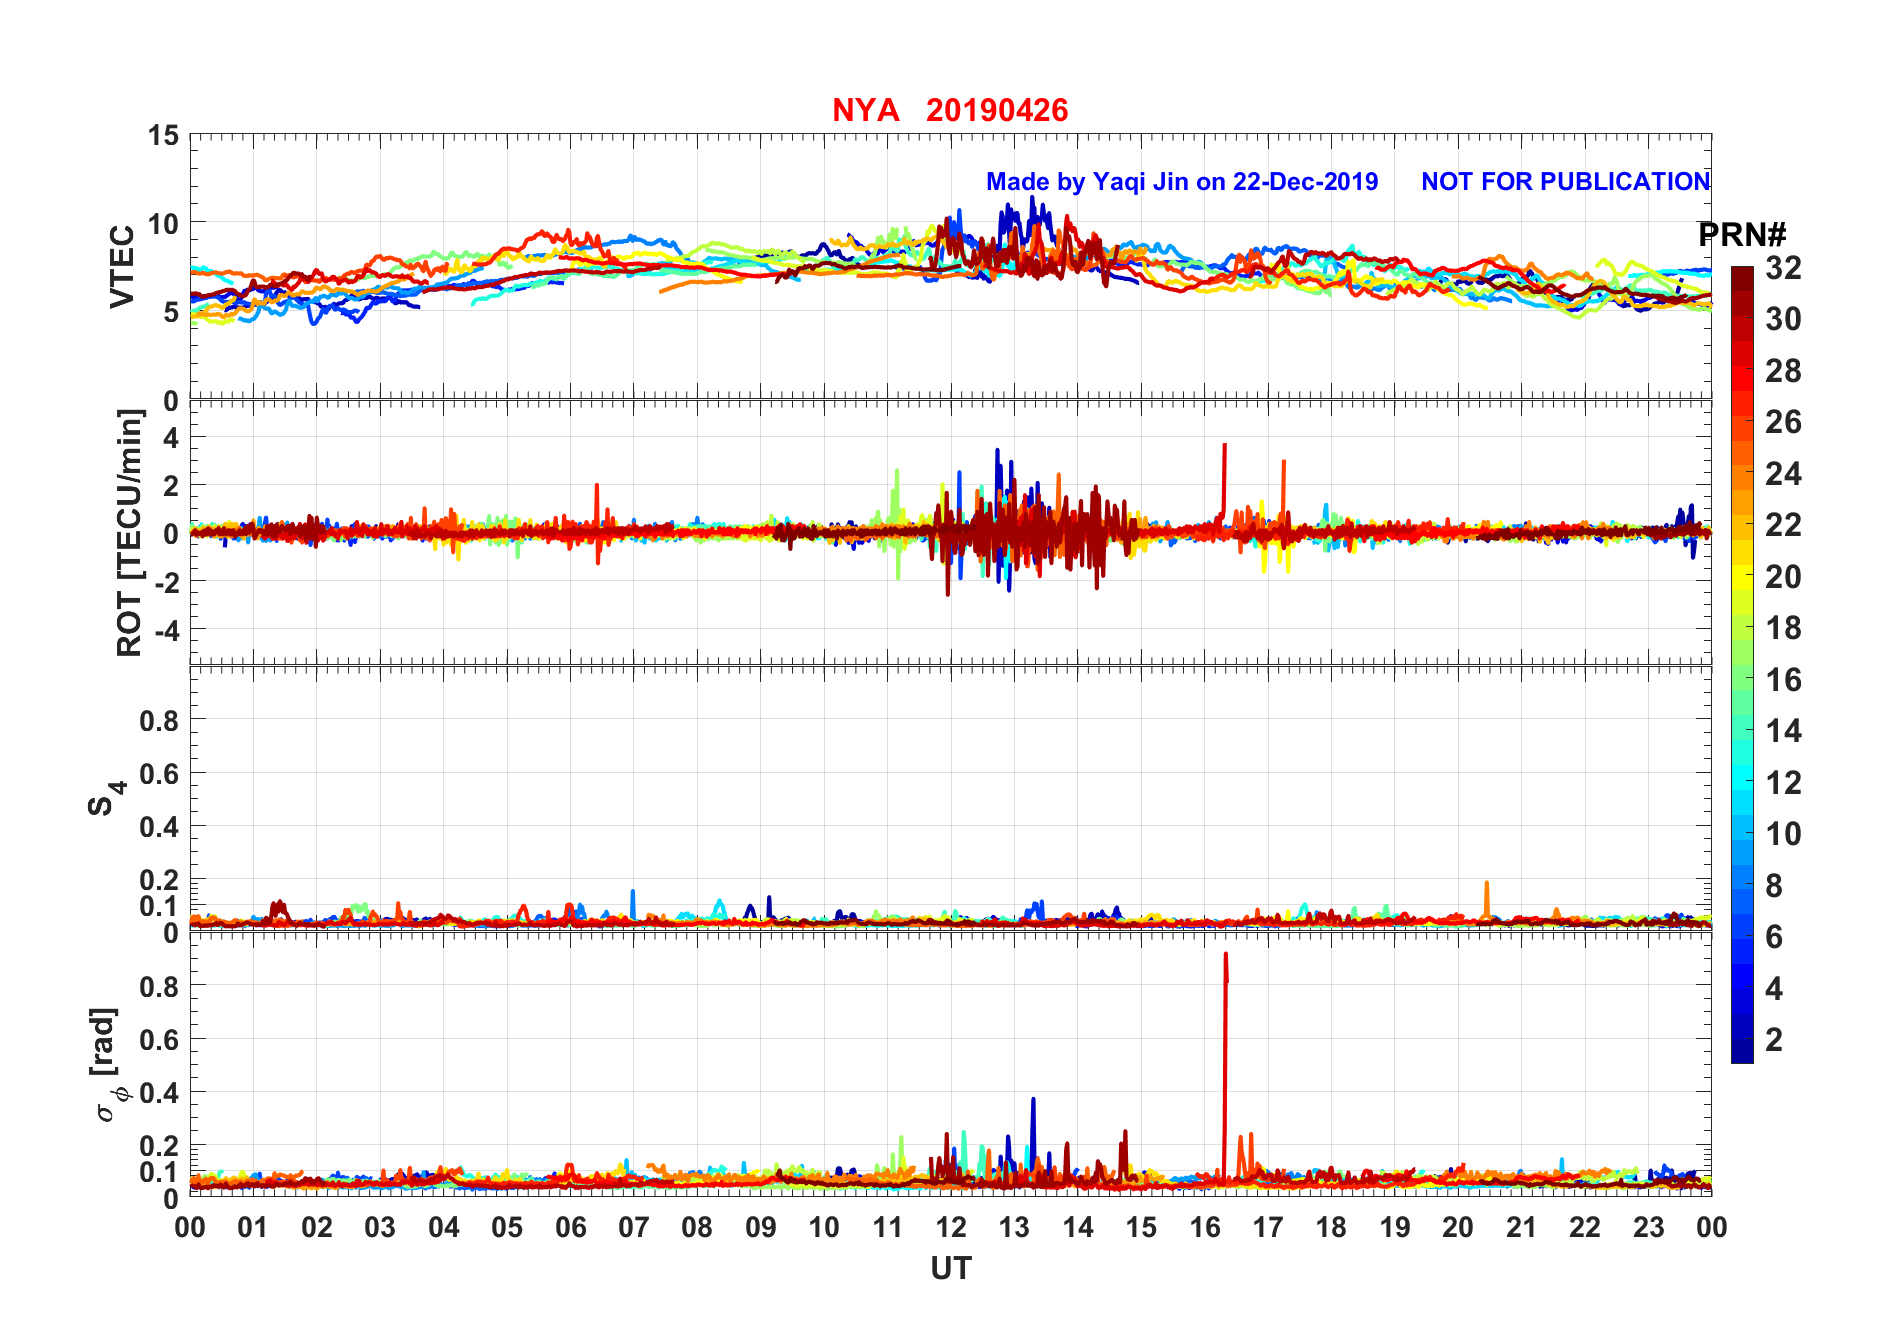Select the "ROT [TECU/min]" y-axis label
Image resolution: width=1902 pixels, height=1330 pixels.
click(129, 532)
